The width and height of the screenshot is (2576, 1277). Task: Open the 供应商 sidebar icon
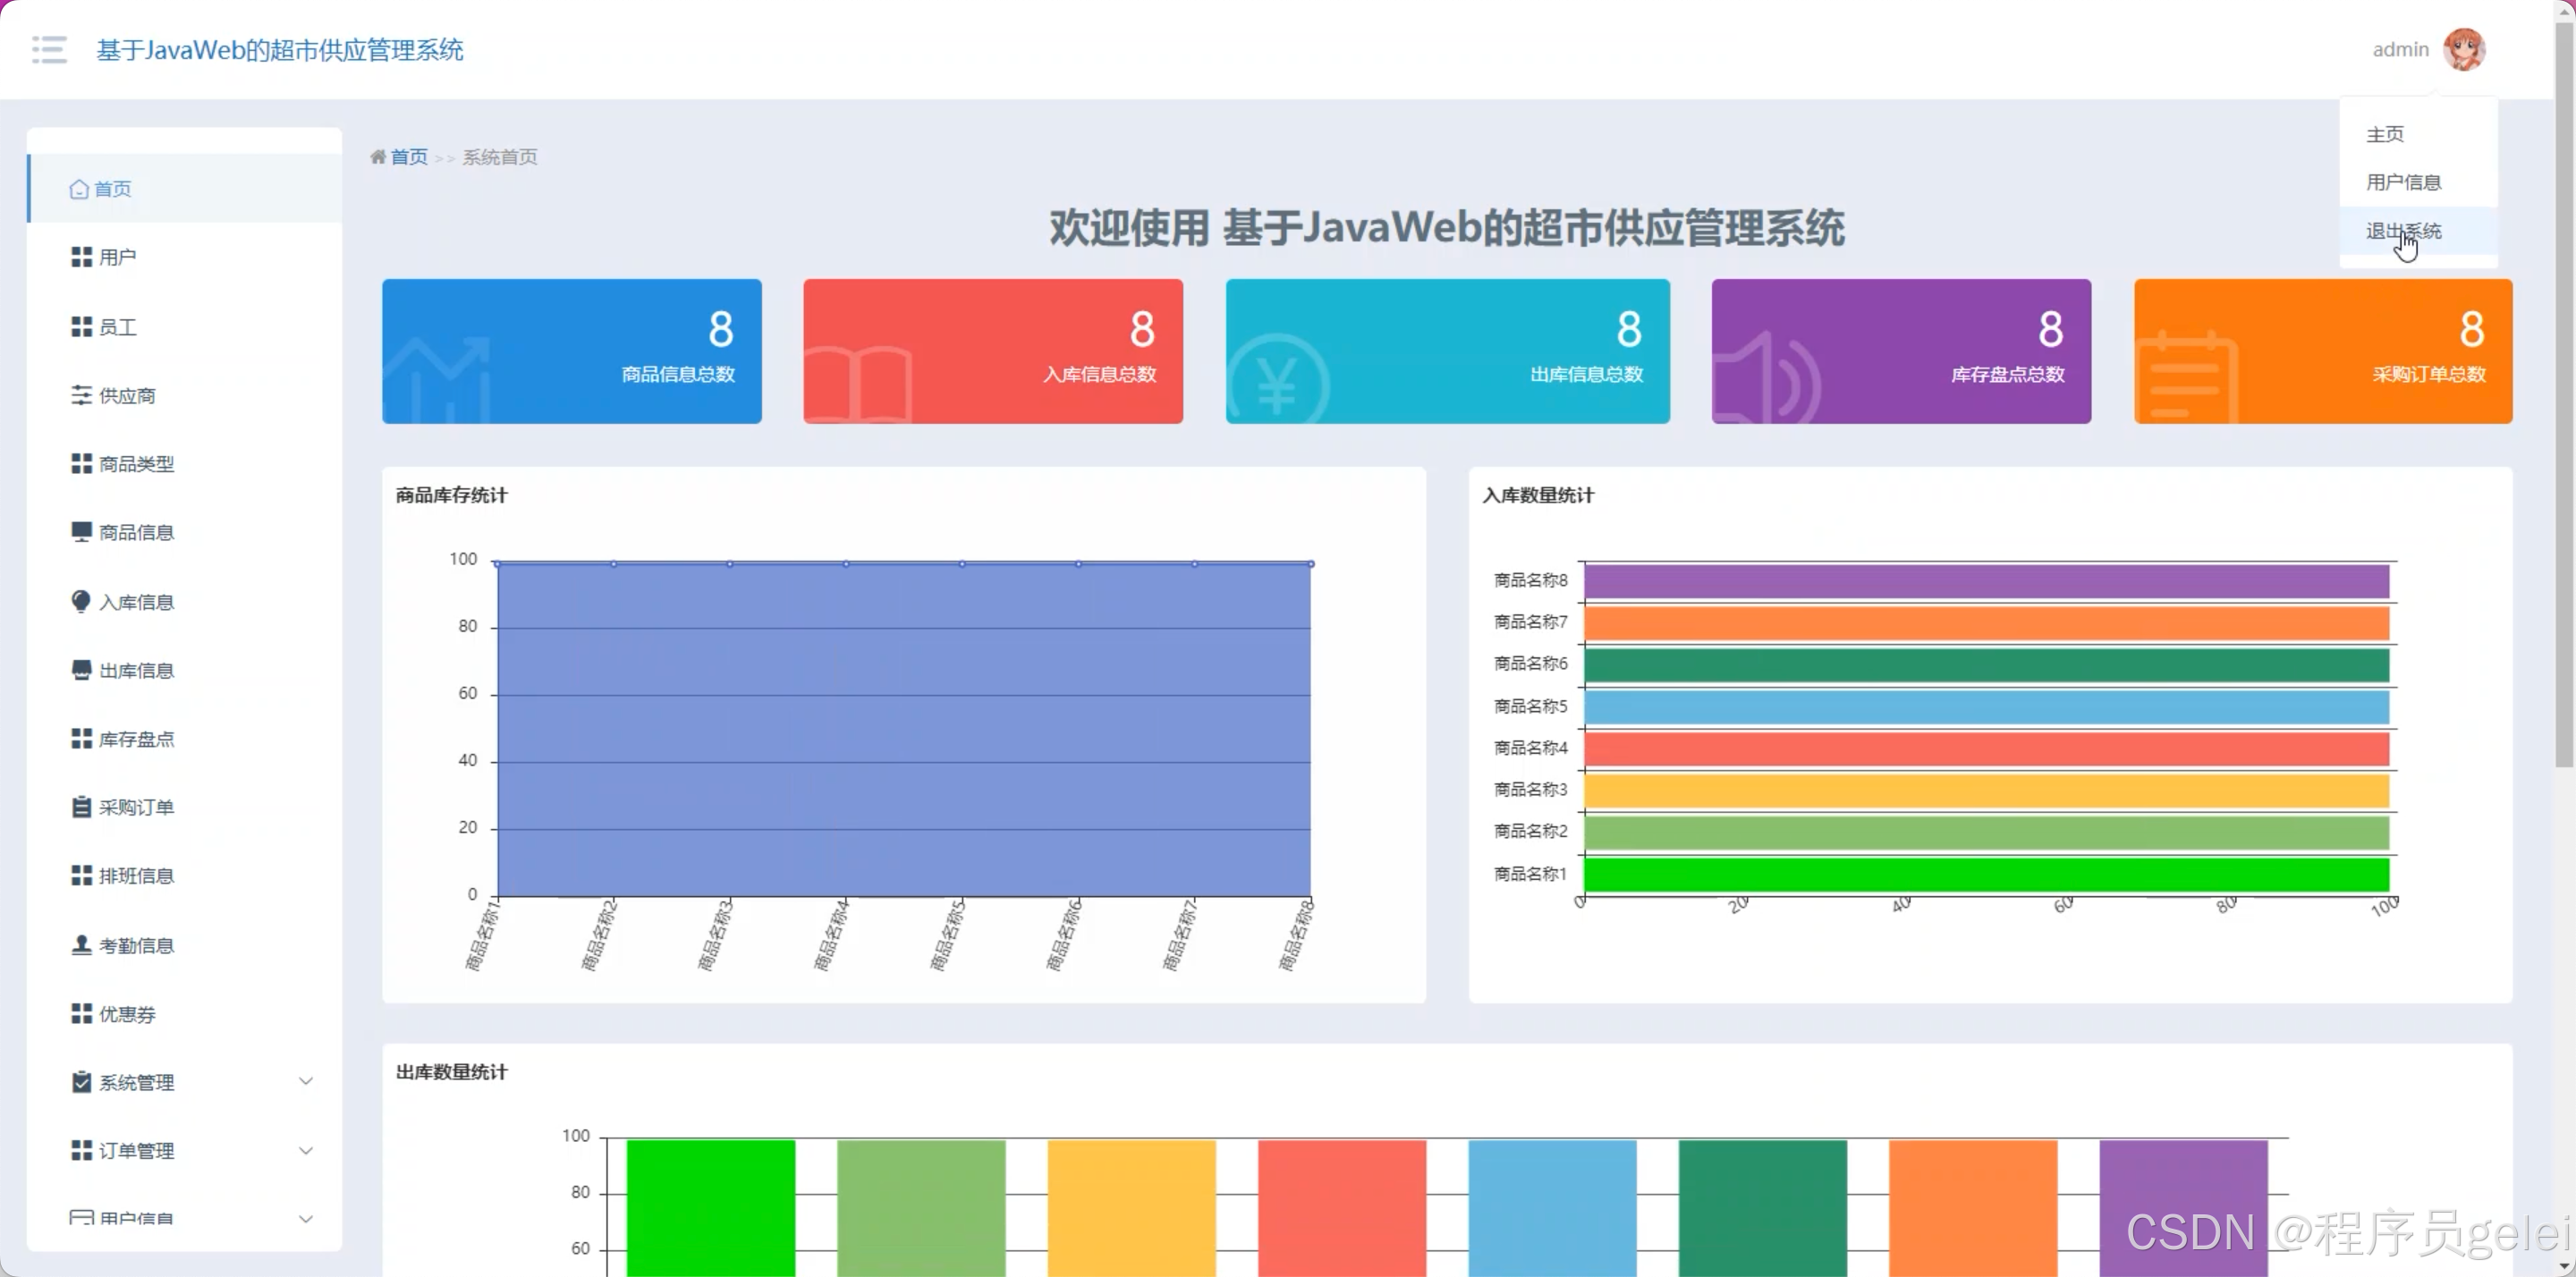[x=81, y=395]
